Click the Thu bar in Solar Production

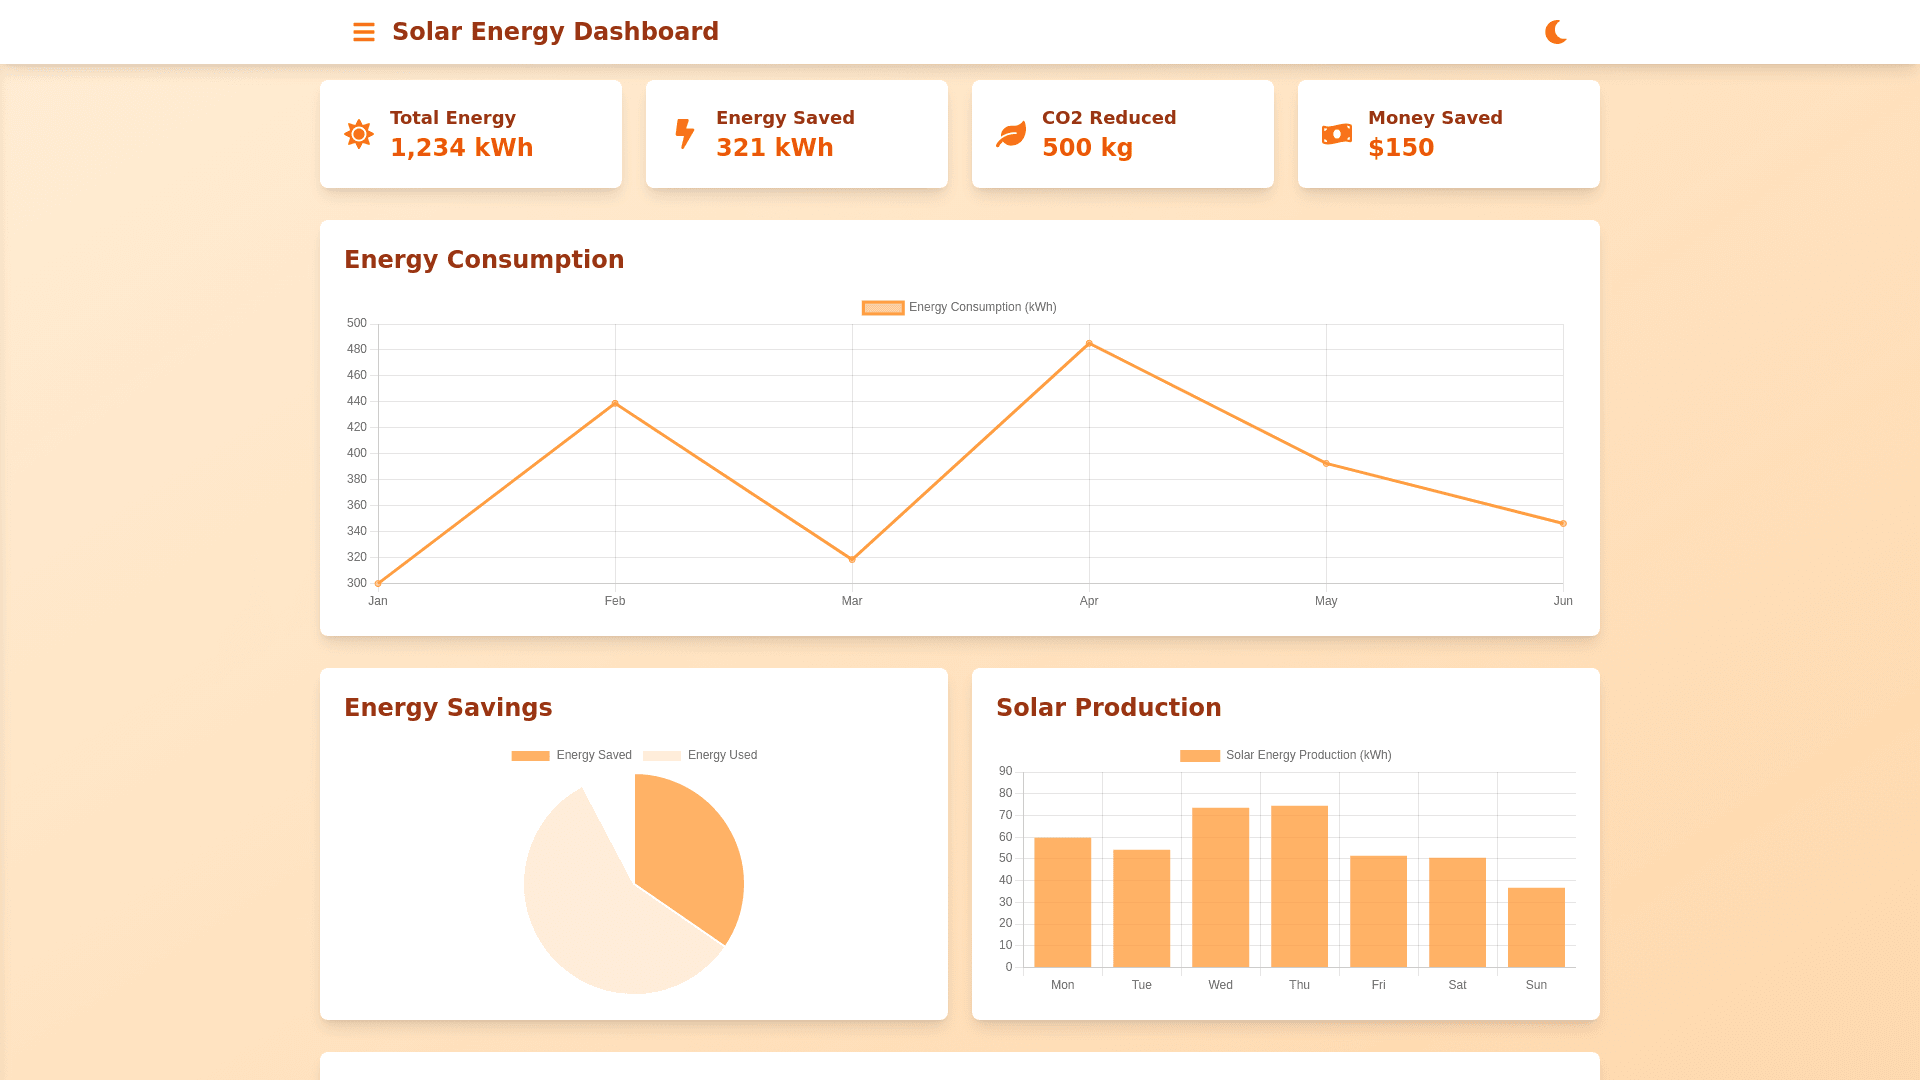1299,886
